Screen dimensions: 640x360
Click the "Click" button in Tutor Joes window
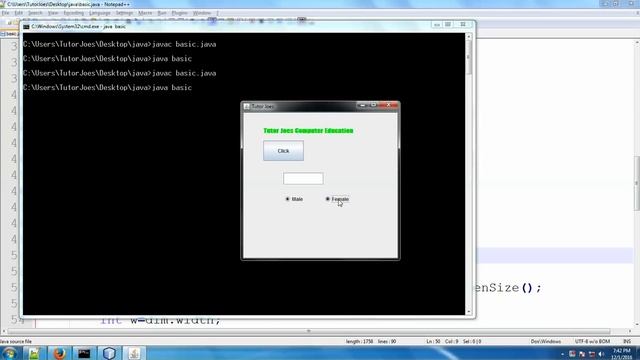click(x=283, y=151)
